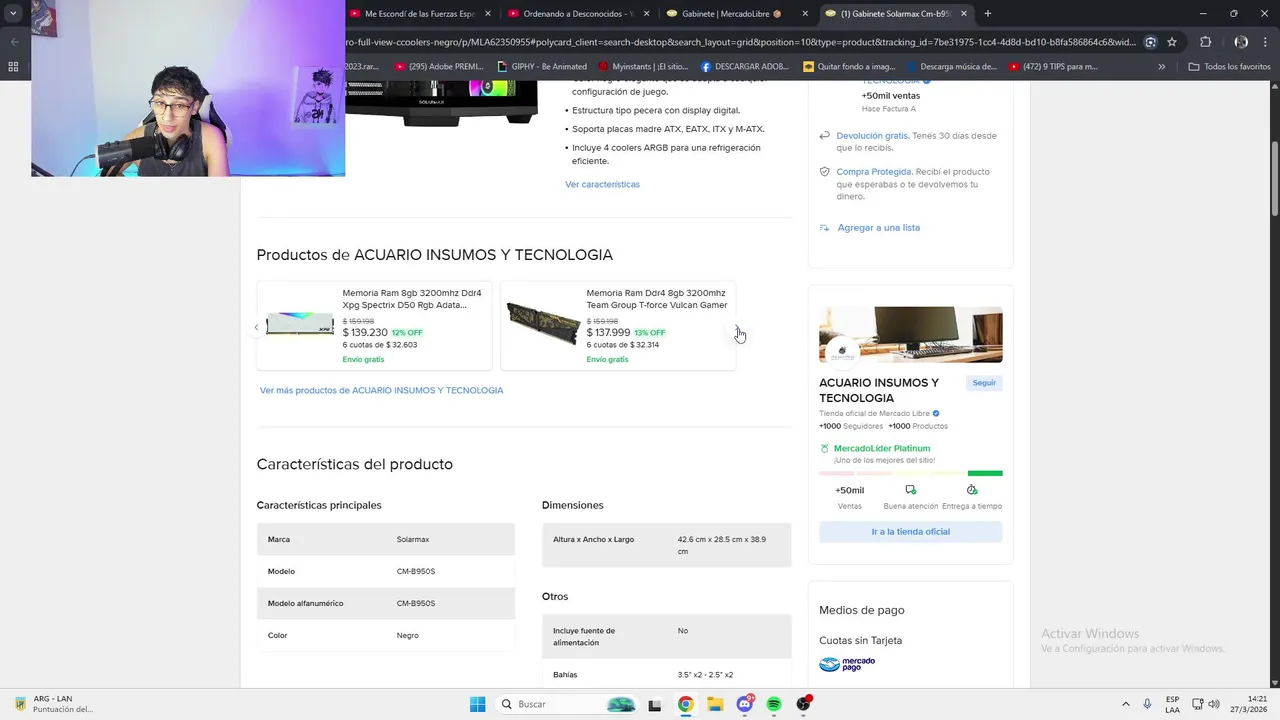This screenshot has width=1280, height=720.
Task: Open the Windows Start menu
Action: click(x=478, y=704)
